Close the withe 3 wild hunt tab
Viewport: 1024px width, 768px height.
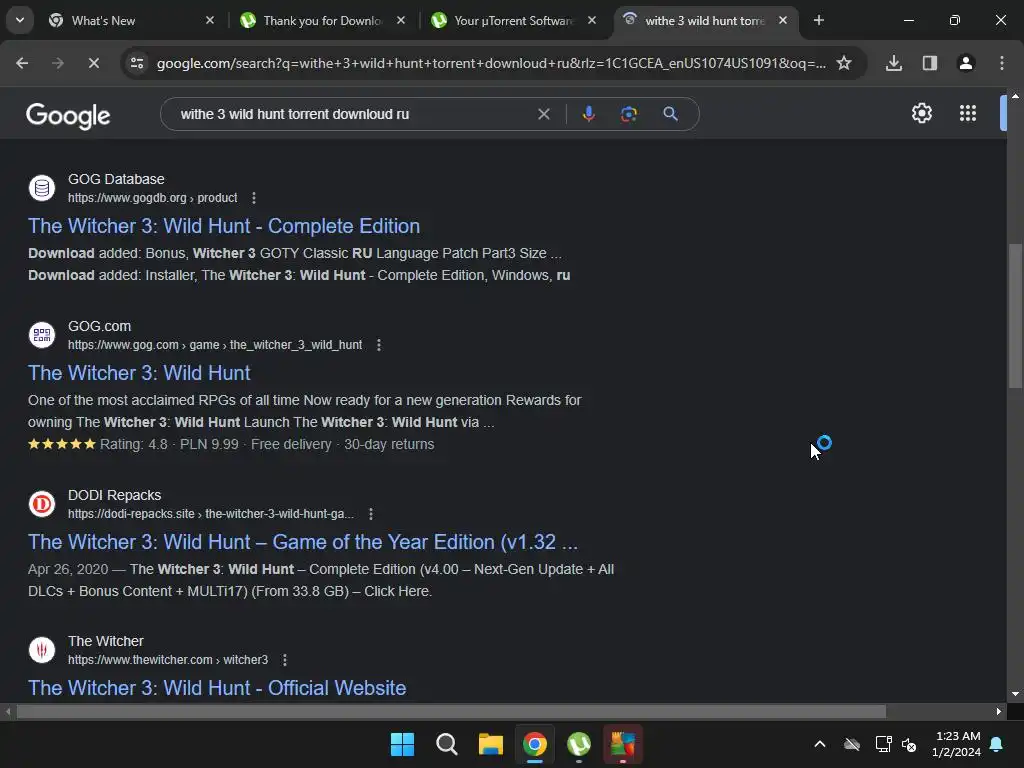(x=783, y=20)
